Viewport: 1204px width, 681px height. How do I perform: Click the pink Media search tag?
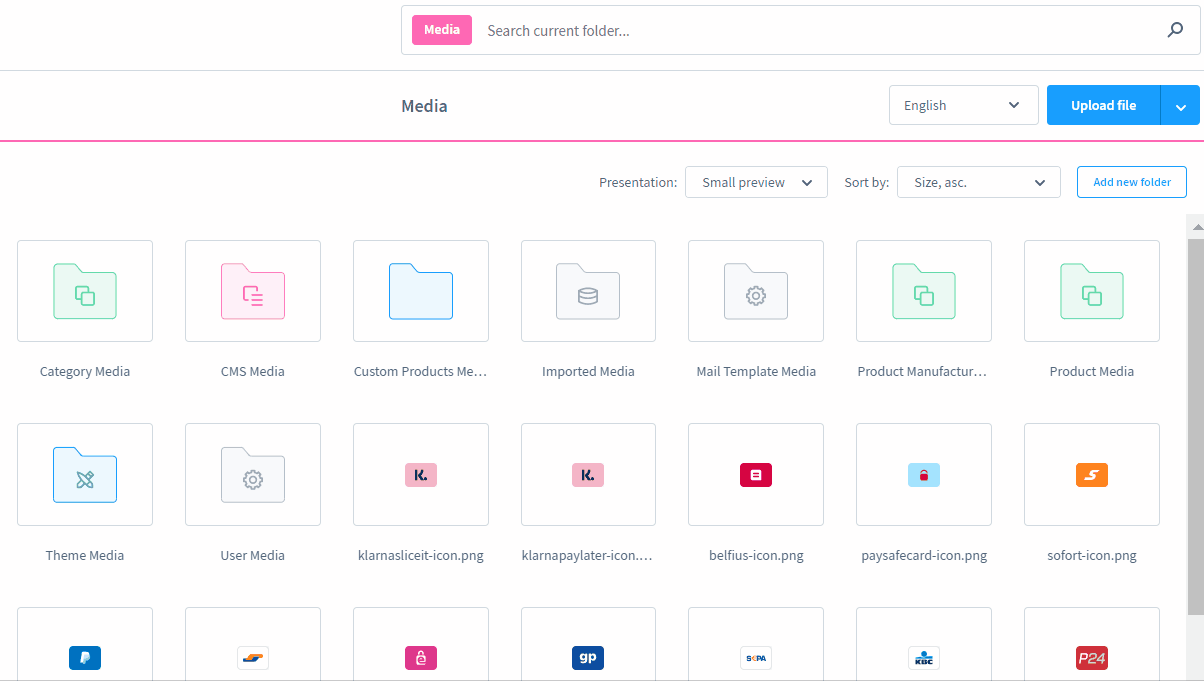[442, 30]
